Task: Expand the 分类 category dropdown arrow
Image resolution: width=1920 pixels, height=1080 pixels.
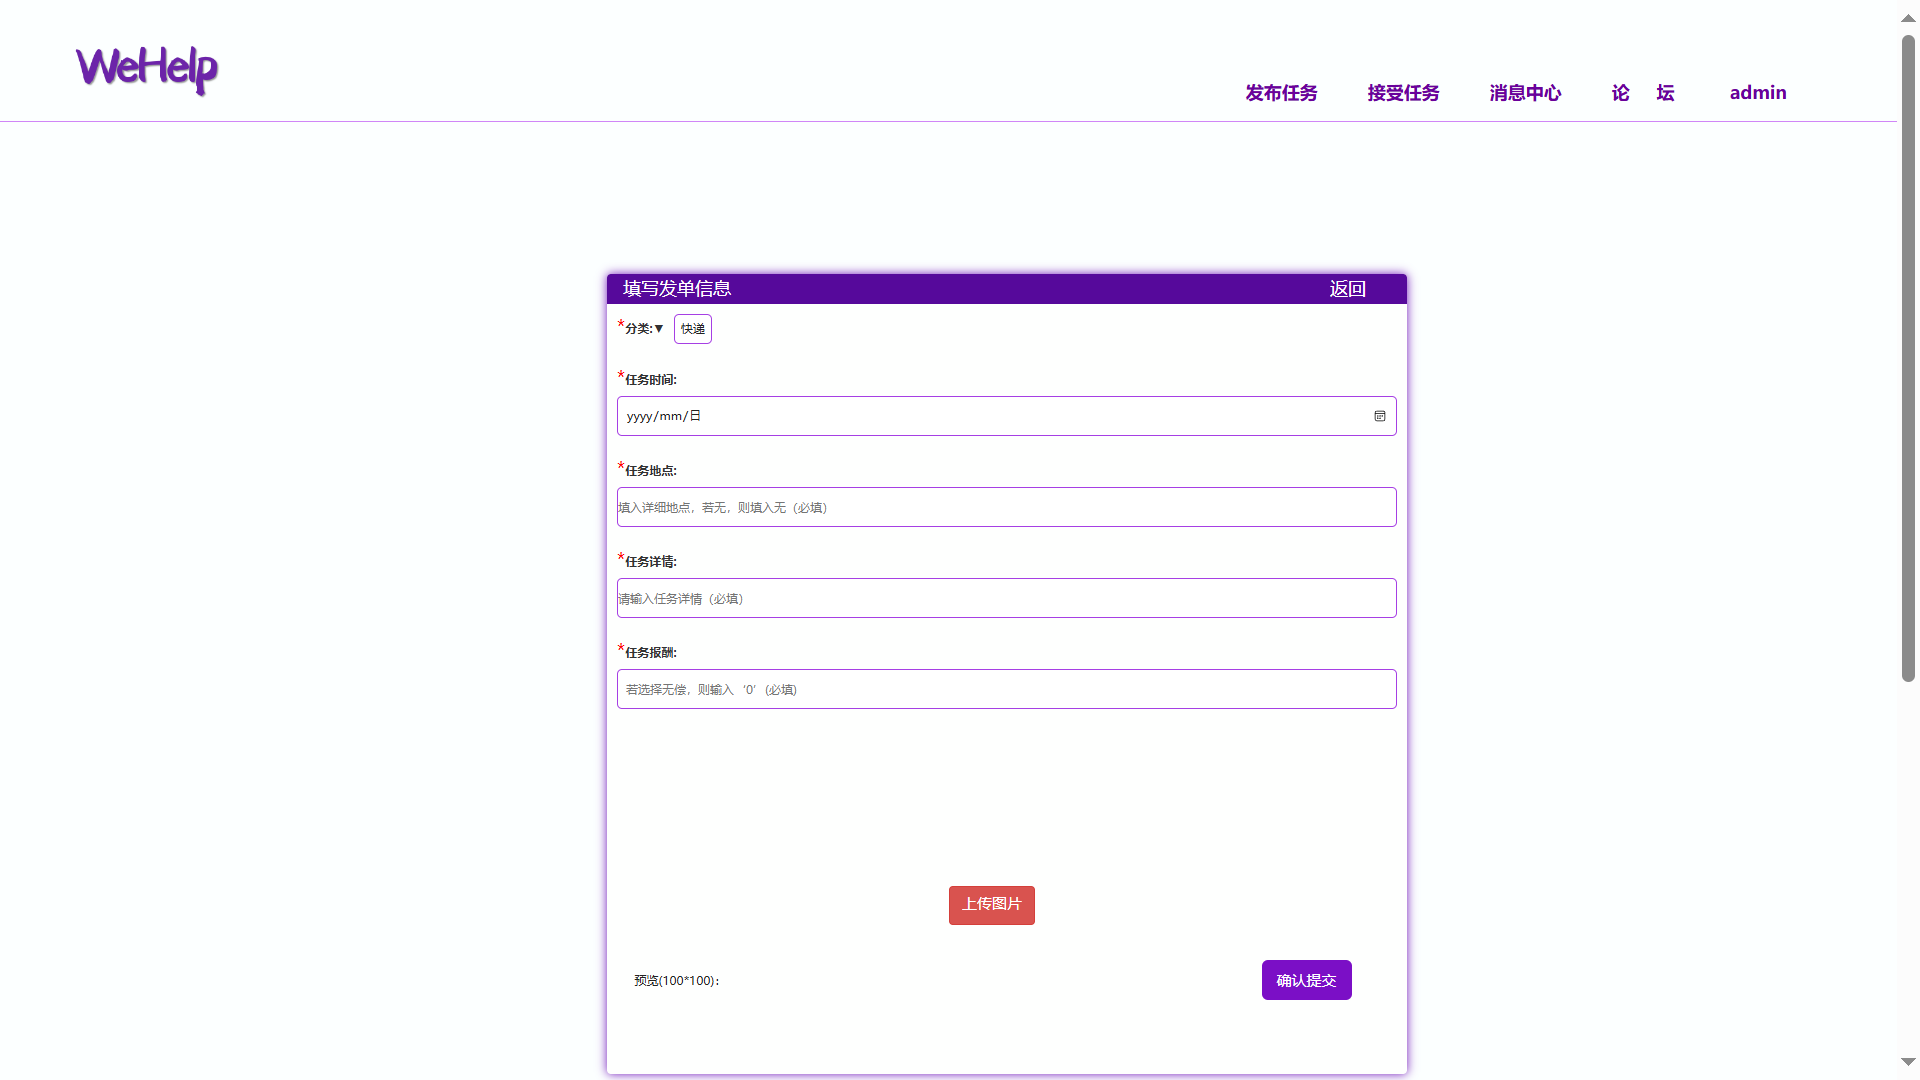Action: click(x=659, y=329)
